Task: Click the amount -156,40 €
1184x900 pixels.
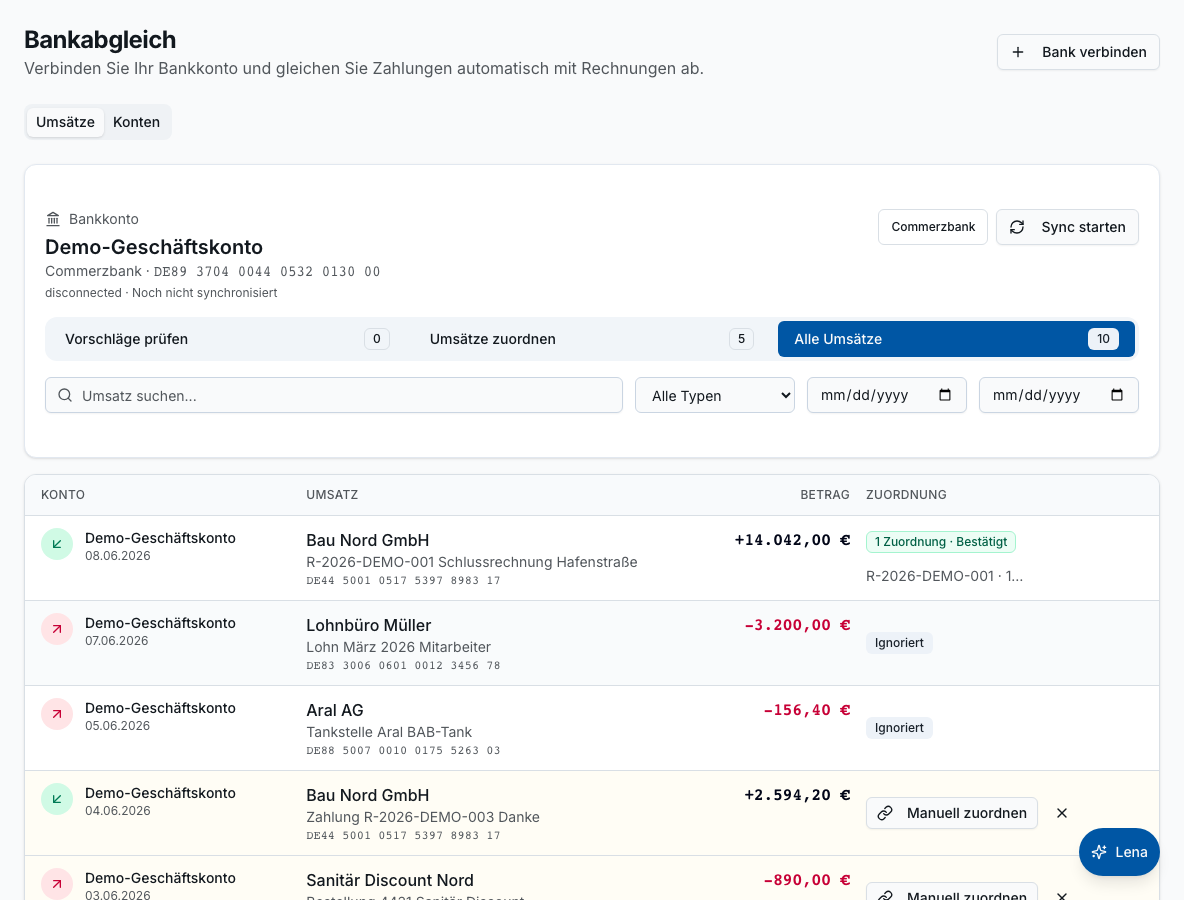Action: click(806, 710)
